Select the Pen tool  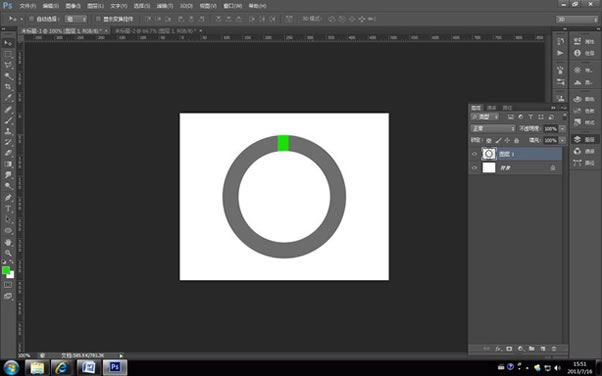(x=8, y=198)
